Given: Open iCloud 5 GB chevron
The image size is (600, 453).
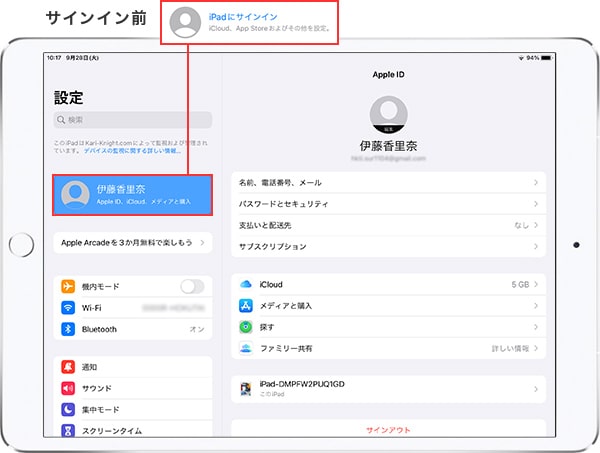Looking at the screenshot, I should [x=536, y=284].
